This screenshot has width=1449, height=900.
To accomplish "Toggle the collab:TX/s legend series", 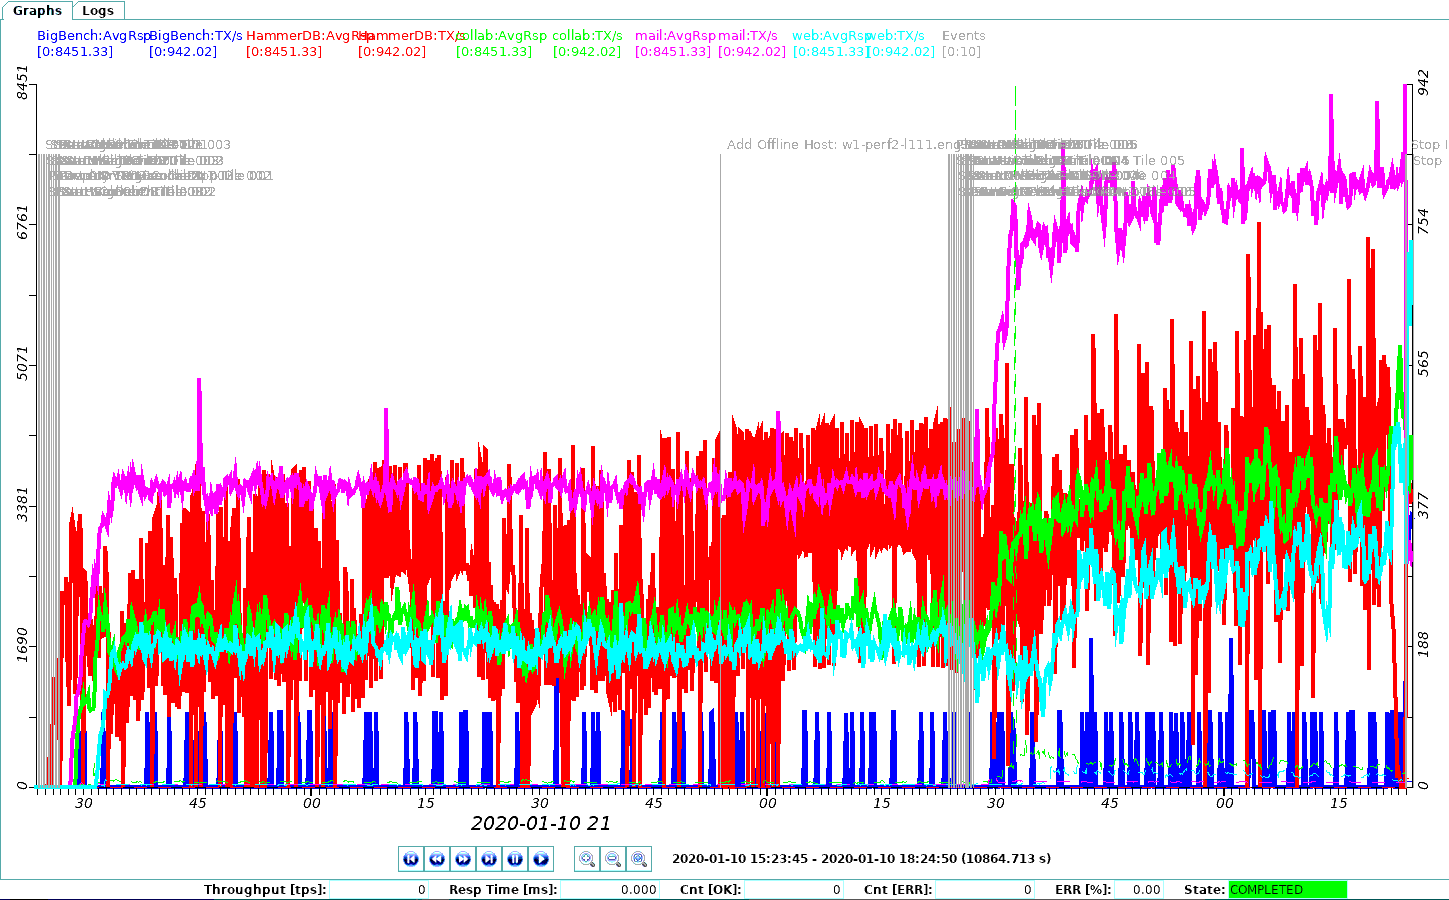I will (x=587, y=35).
